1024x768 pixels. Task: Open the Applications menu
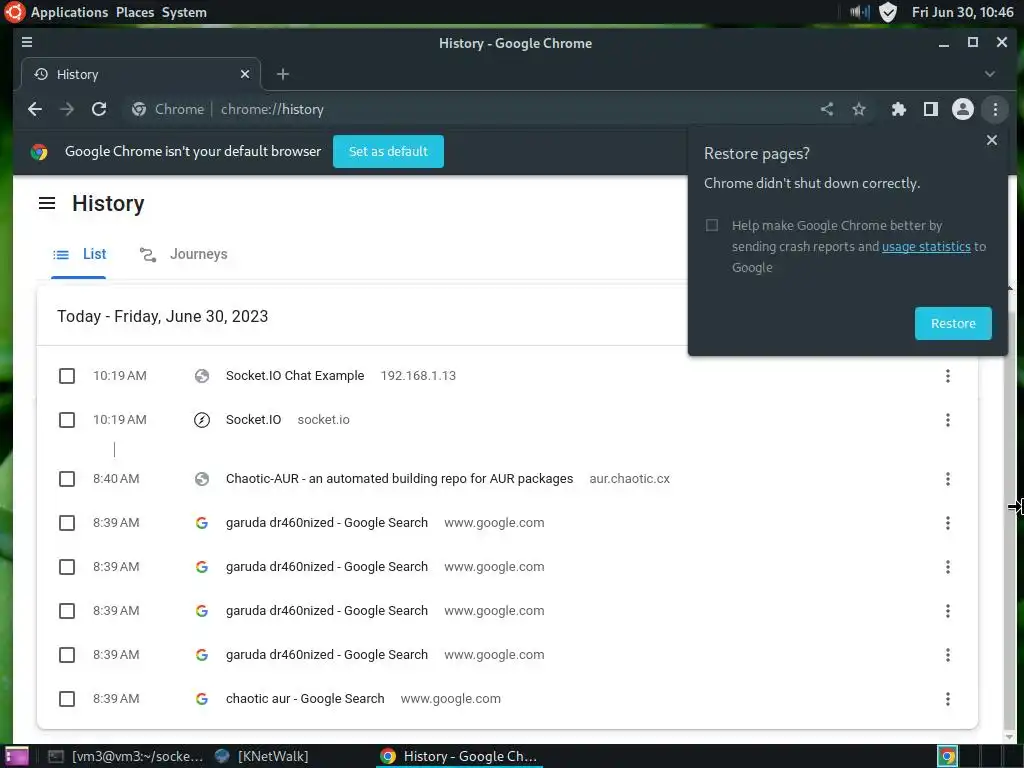click(69, 12)
